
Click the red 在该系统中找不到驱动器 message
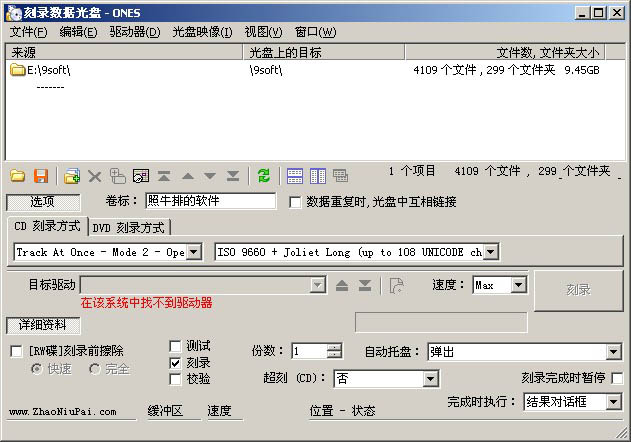tap(146, 303)
